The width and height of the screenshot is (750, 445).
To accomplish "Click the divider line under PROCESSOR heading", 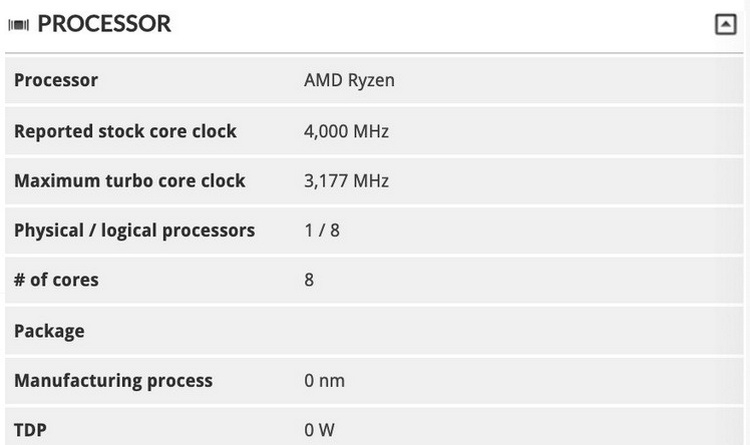I will (374, 53).
